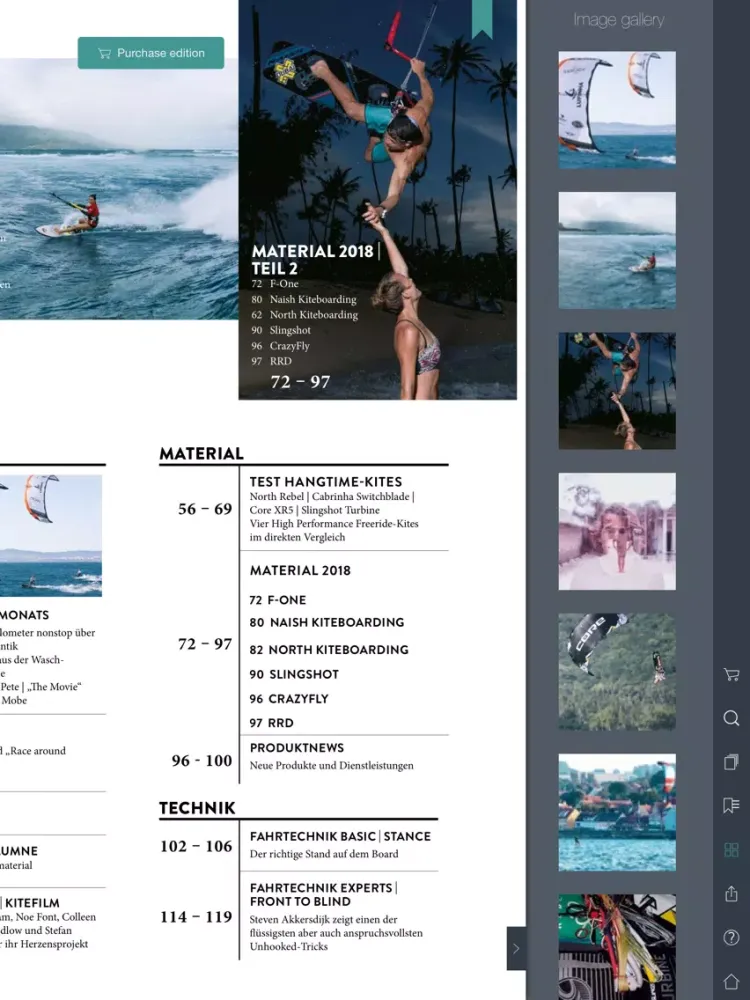Select 82 NORTH KITEBOARDING entry
750x1000 pixels.
click(328, 650)
